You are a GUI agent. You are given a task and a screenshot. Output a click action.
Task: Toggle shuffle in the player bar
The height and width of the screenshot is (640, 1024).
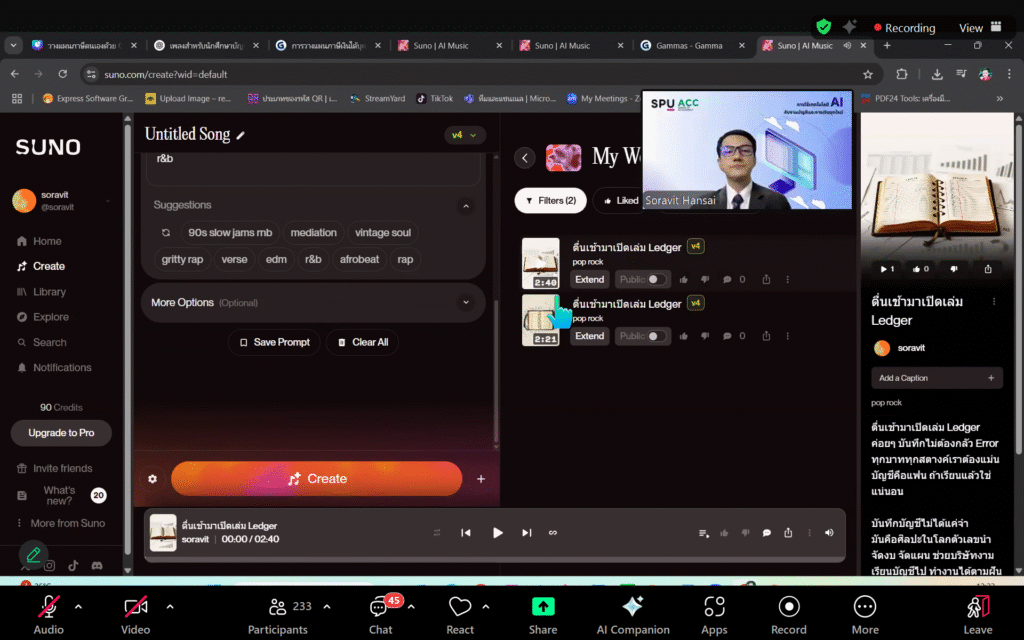point(437,533)
